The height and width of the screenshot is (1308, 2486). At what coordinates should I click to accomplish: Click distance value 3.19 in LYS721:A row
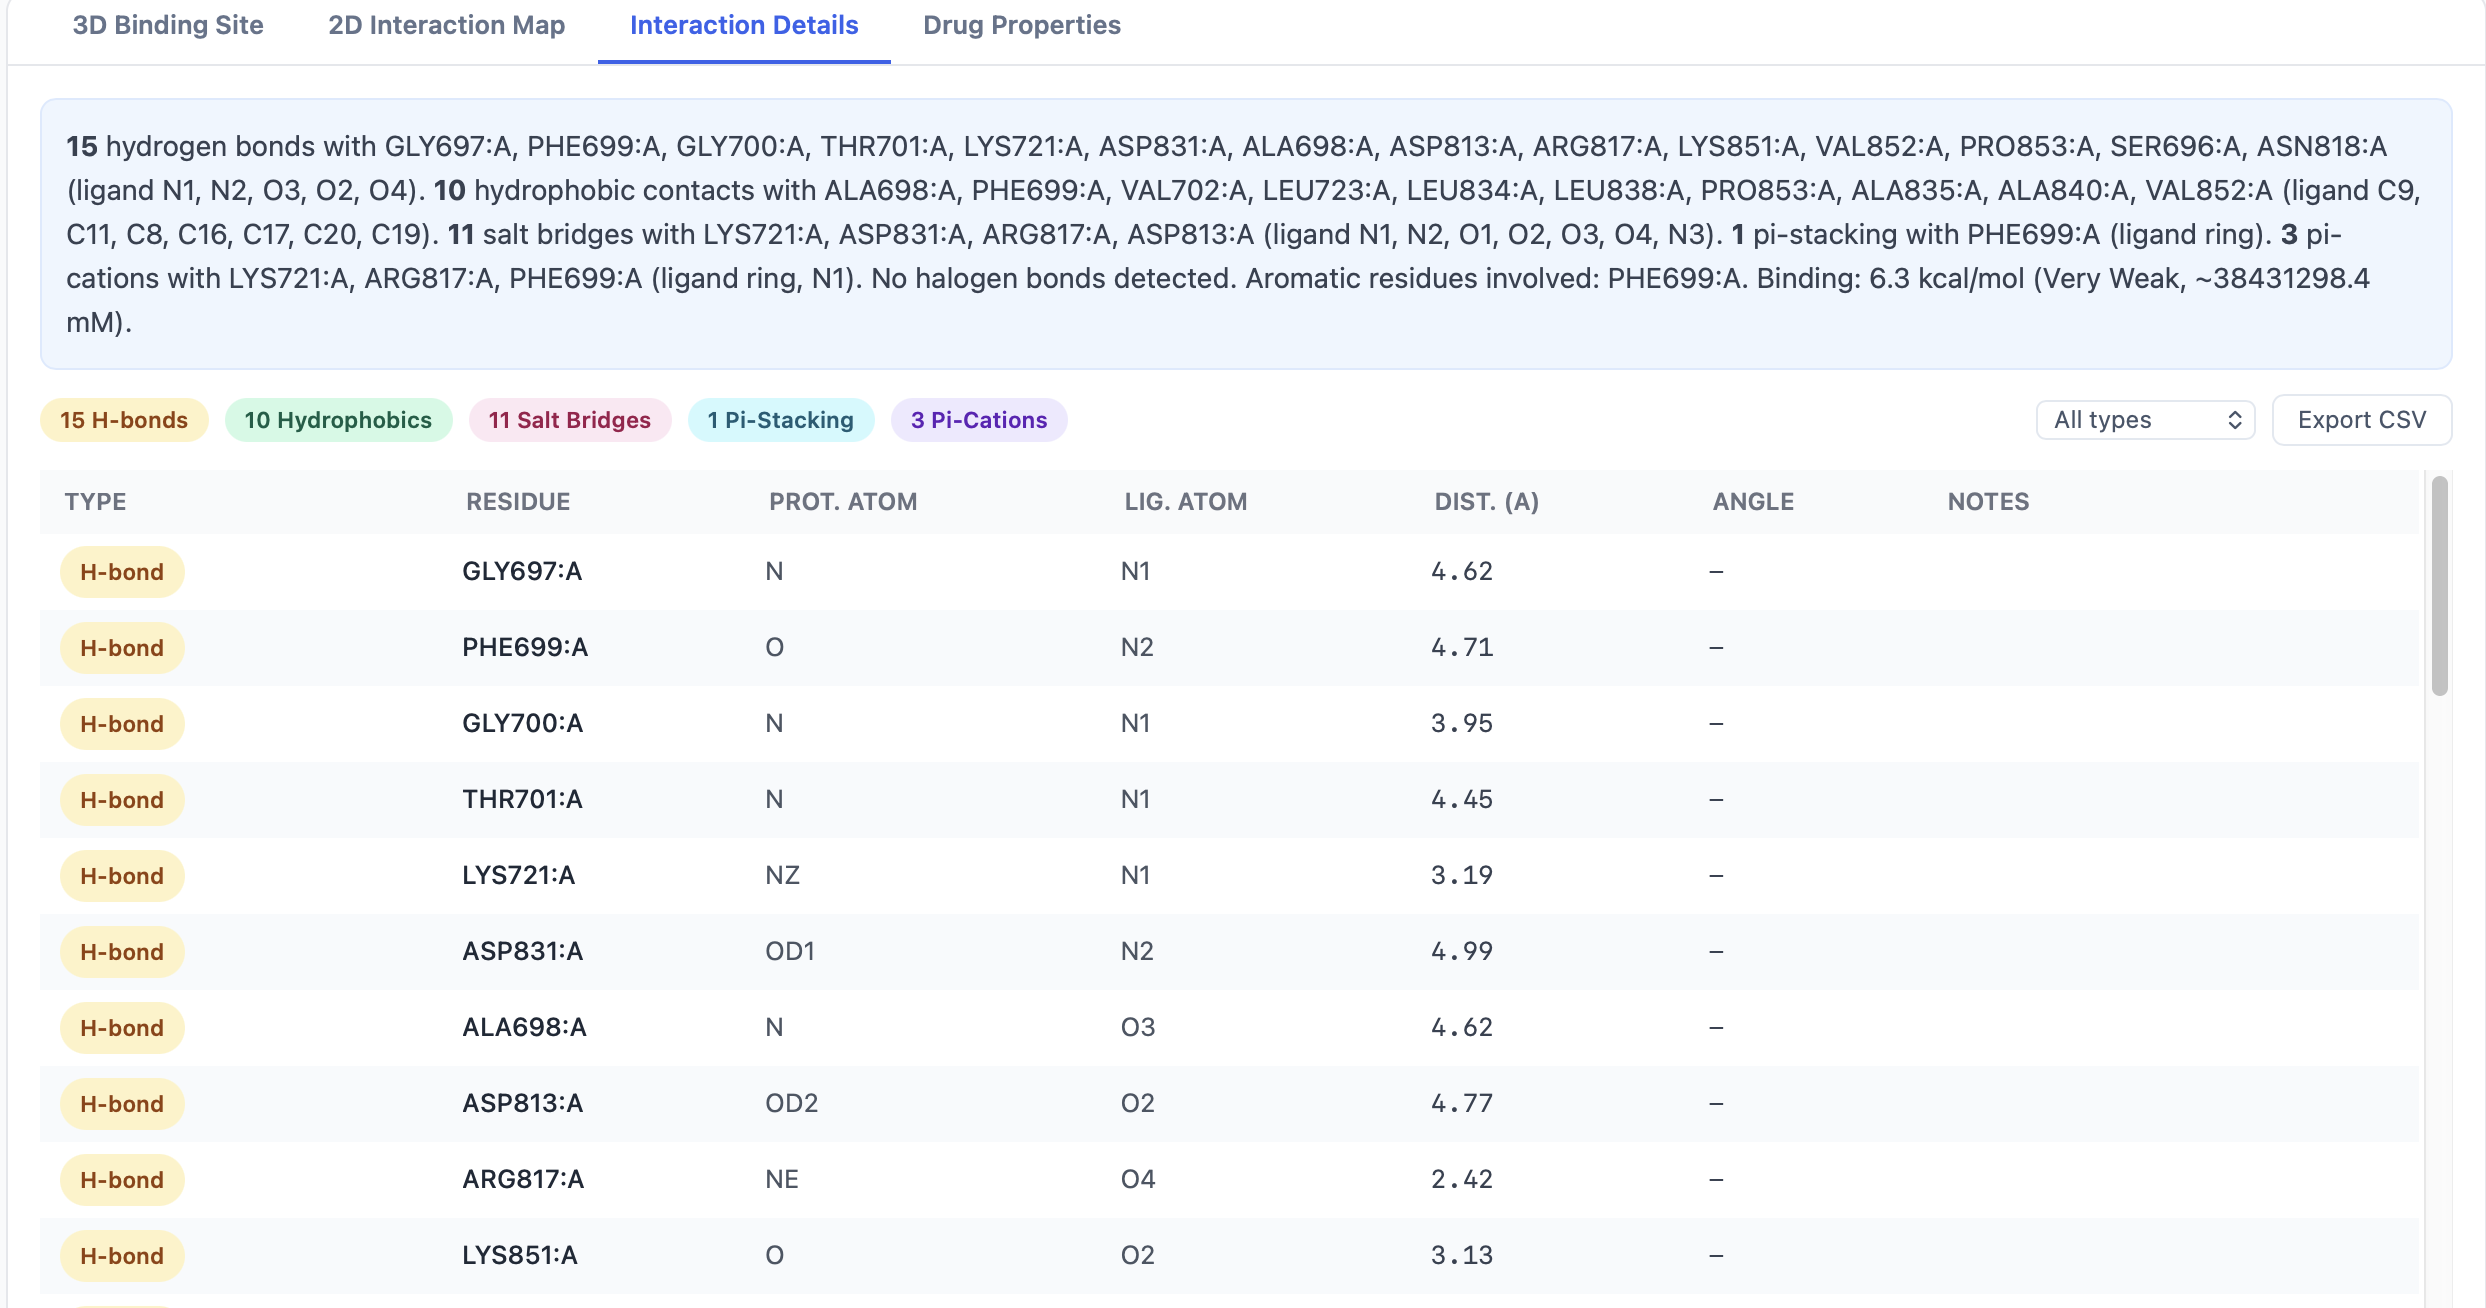point(1462,876)
